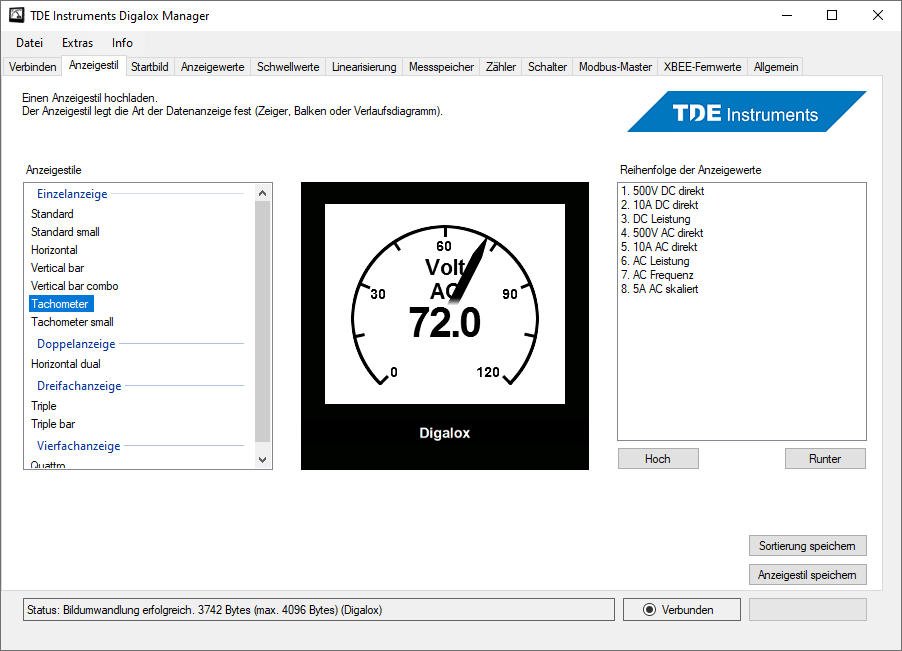
Task: Select '4. 500V AC direkt' entry
Action: pos(662,233)
